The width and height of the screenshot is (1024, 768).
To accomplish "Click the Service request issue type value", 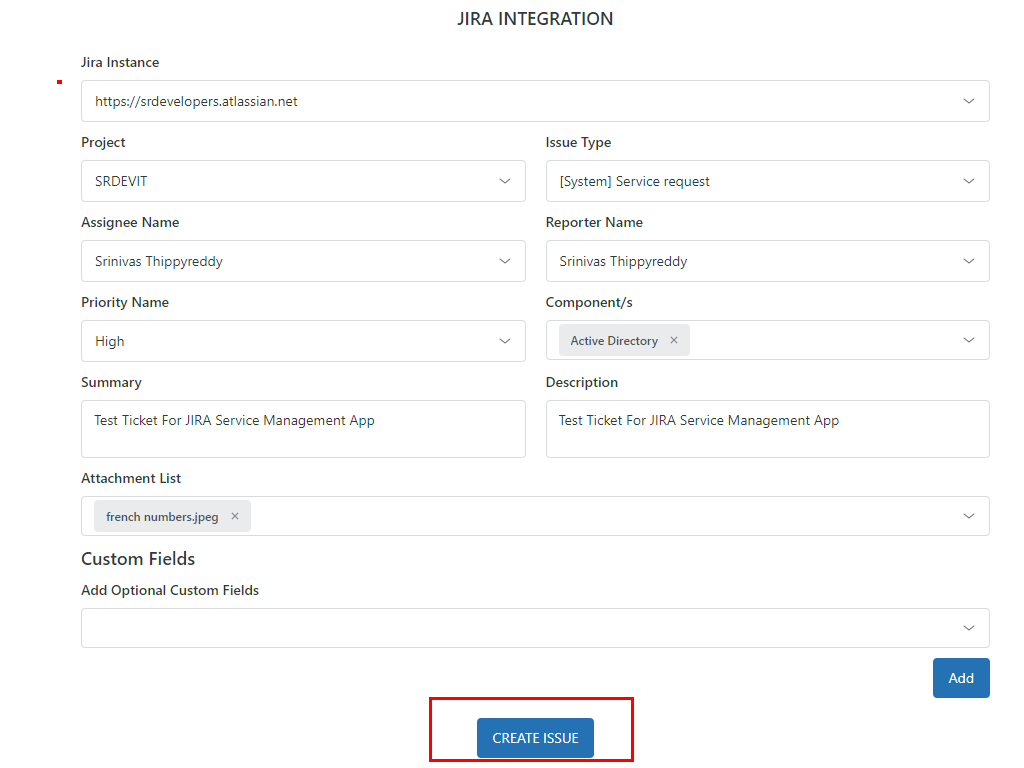I will click(x=634, y=181).
